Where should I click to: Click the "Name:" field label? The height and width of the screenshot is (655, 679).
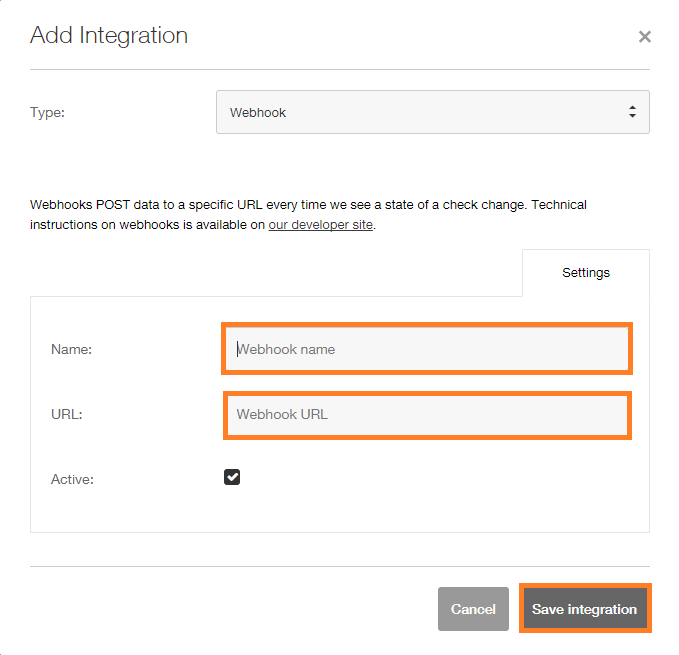[x=71, y=349]
